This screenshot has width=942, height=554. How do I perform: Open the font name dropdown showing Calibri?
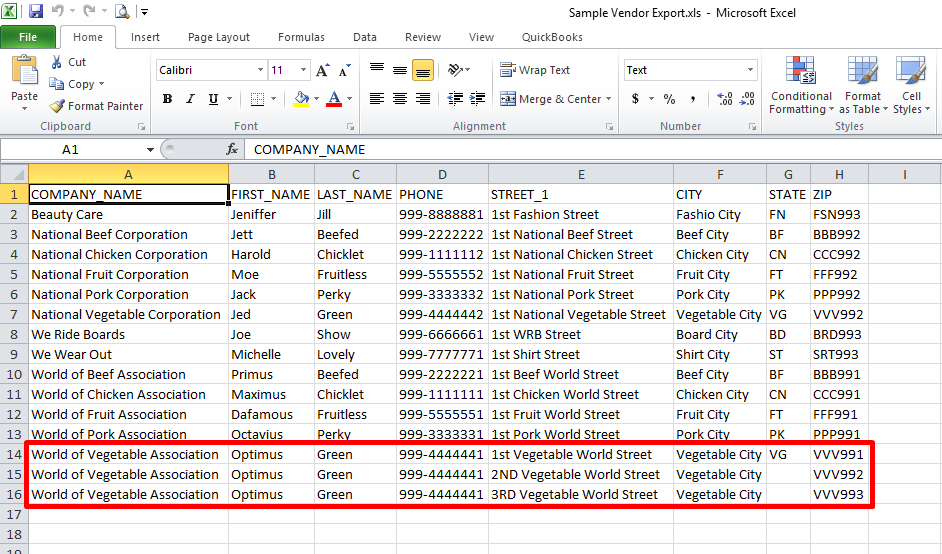[260, 70]
